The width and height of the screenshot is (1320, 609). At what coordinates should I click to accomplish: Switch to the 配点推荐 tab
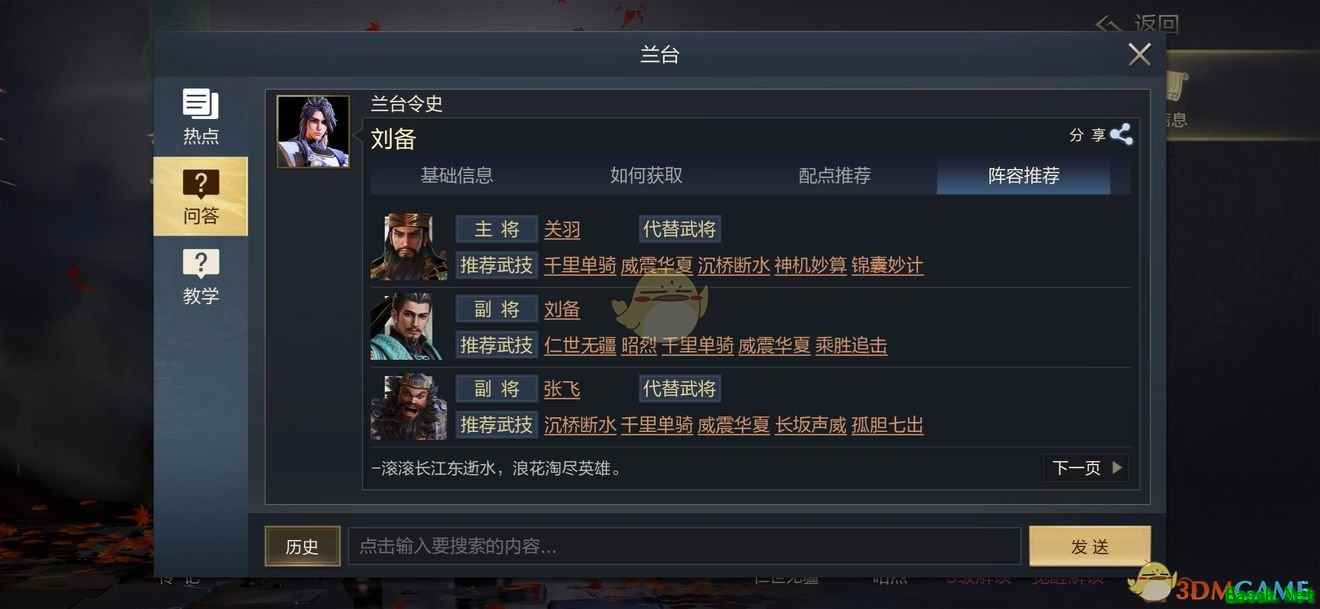click(x=835, y=175)
